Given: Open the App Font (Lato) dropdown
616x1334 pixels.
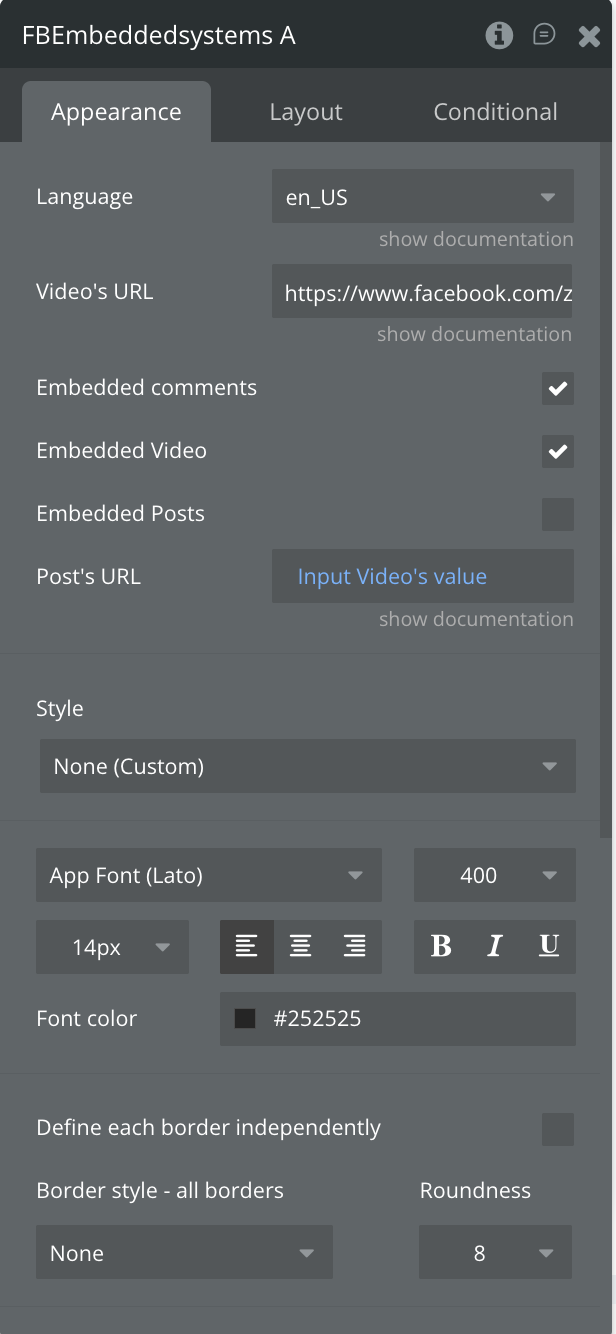Looking at the screenshot, I should (208, 876).
